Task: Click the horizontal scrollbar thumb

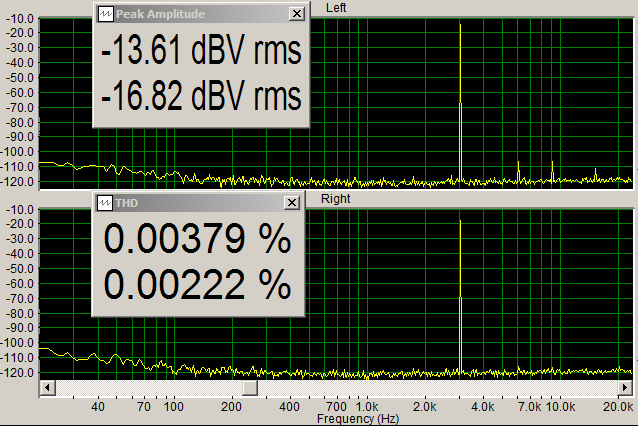Action: (250, 387)
